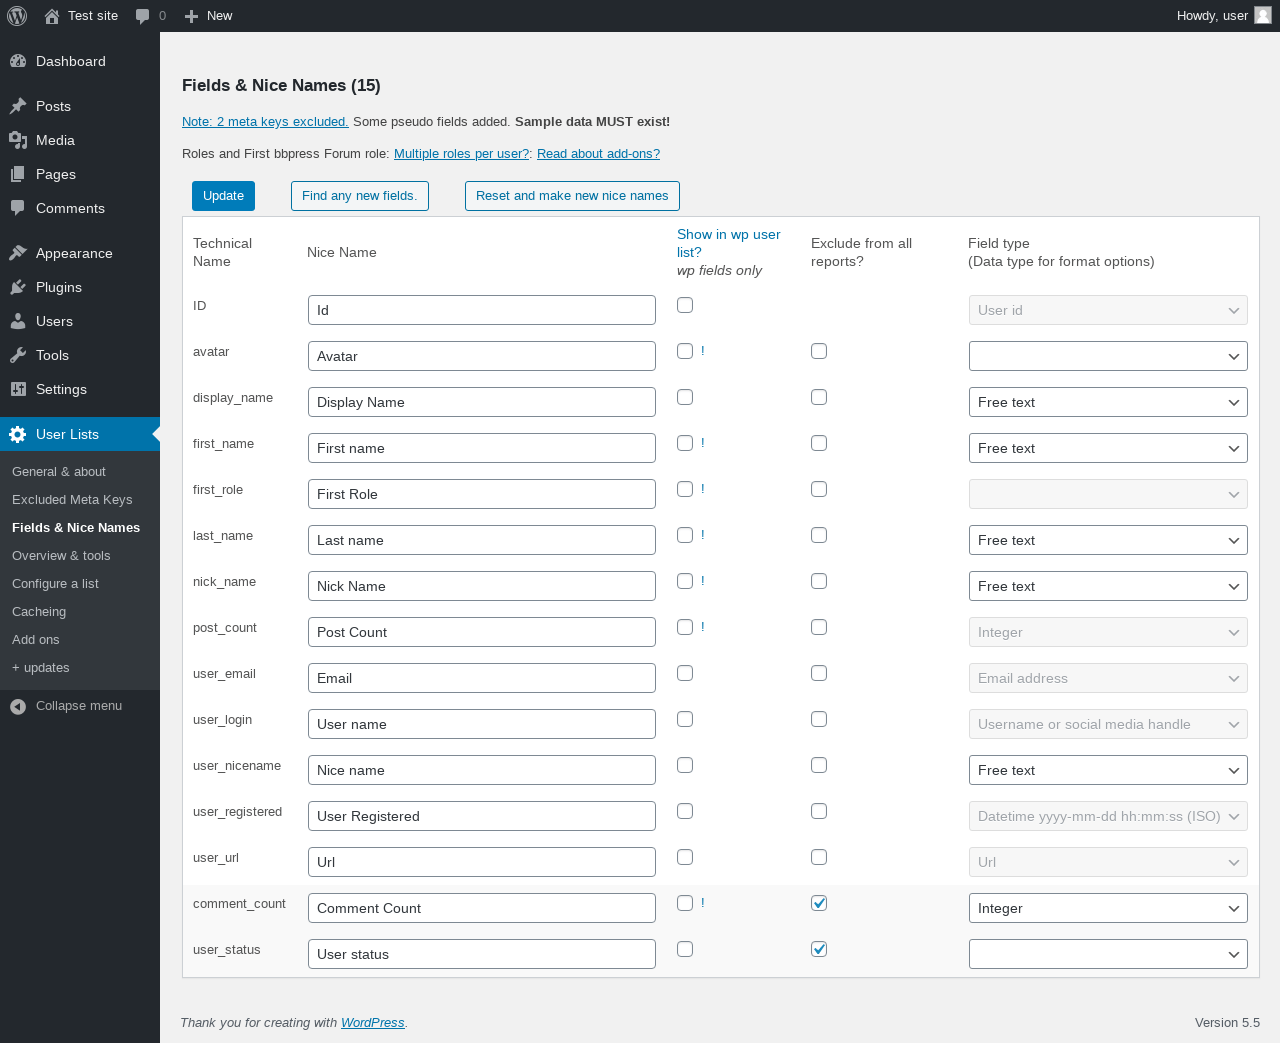Go to Excluded Meta Keys submenu
Screen dimensions: 1280x1043
(72, 500)
